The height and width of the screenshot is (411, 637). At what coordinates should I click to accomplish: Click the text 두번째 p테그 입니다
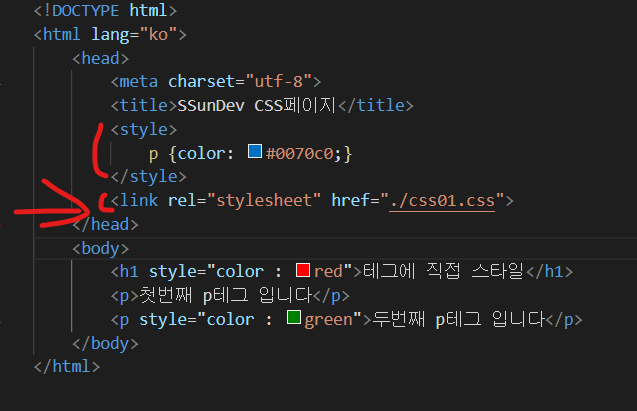point(459,319)
